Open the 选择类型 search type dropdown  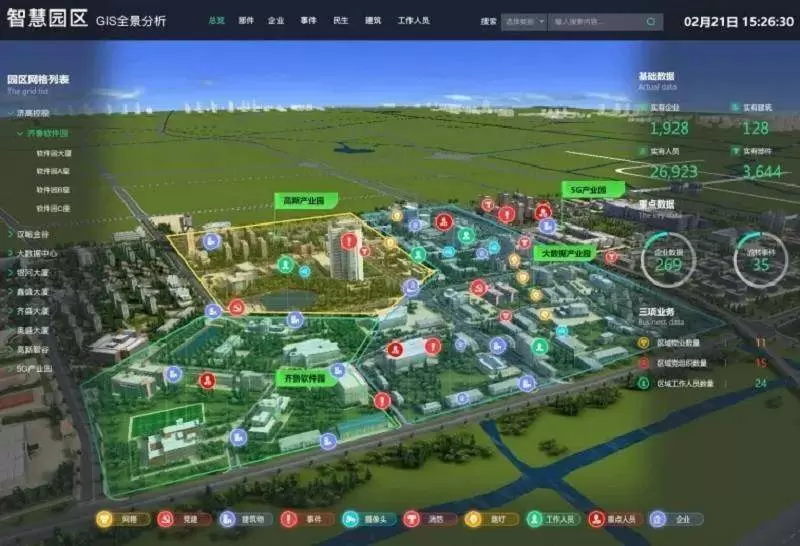click(524, 21)
